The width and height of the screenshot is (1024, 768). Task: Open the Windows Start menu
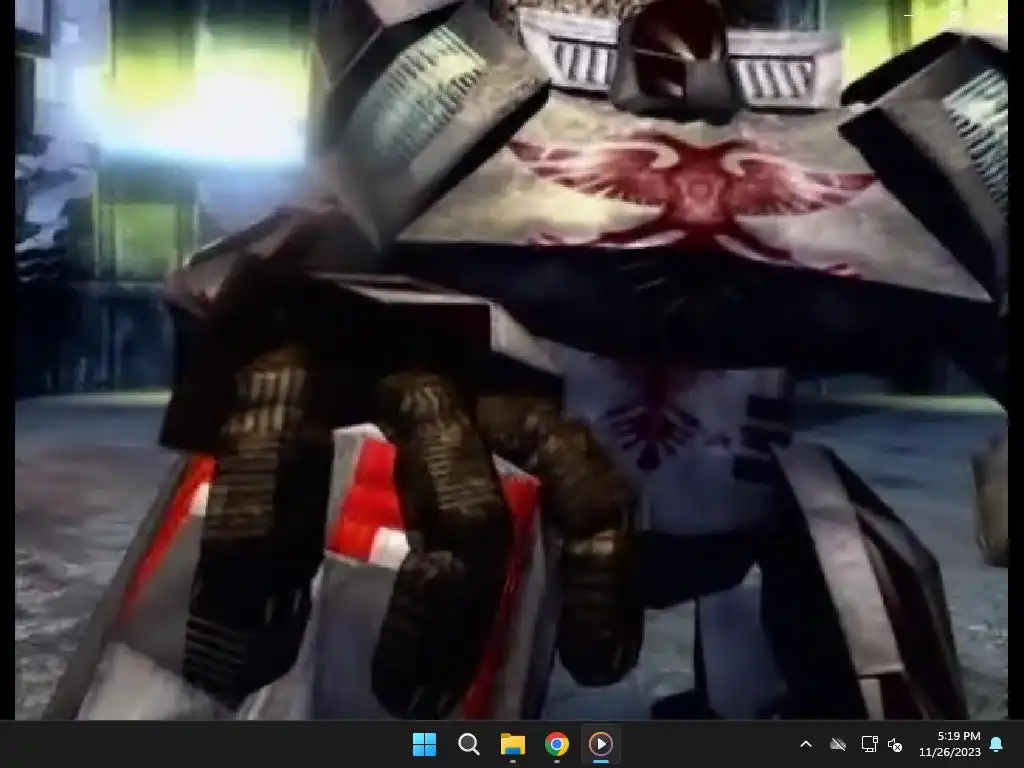tap(424, 744)
